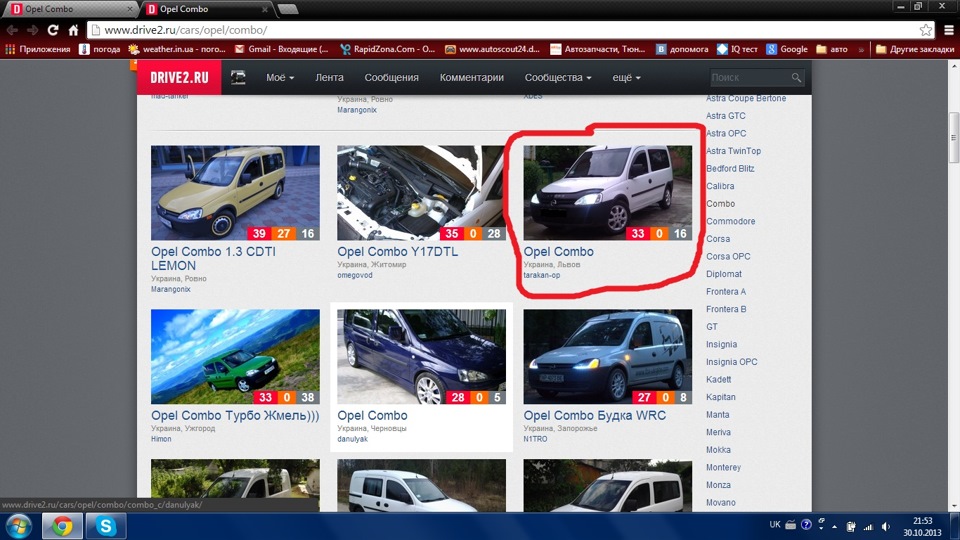Viewport: 960px width, 540px height.
Task: Open Opel Combo Турбо Жмель title link
Action: 235,415
